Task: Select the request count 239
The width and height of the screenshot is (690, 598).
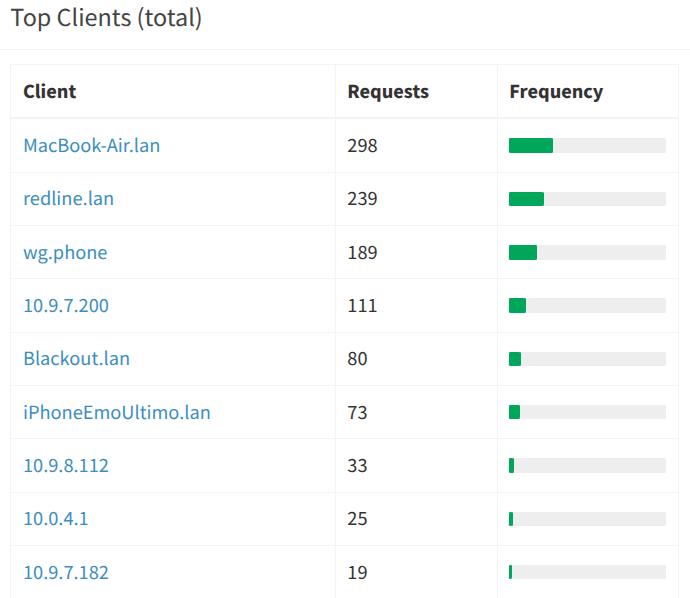Action: (x=362, y=199)
